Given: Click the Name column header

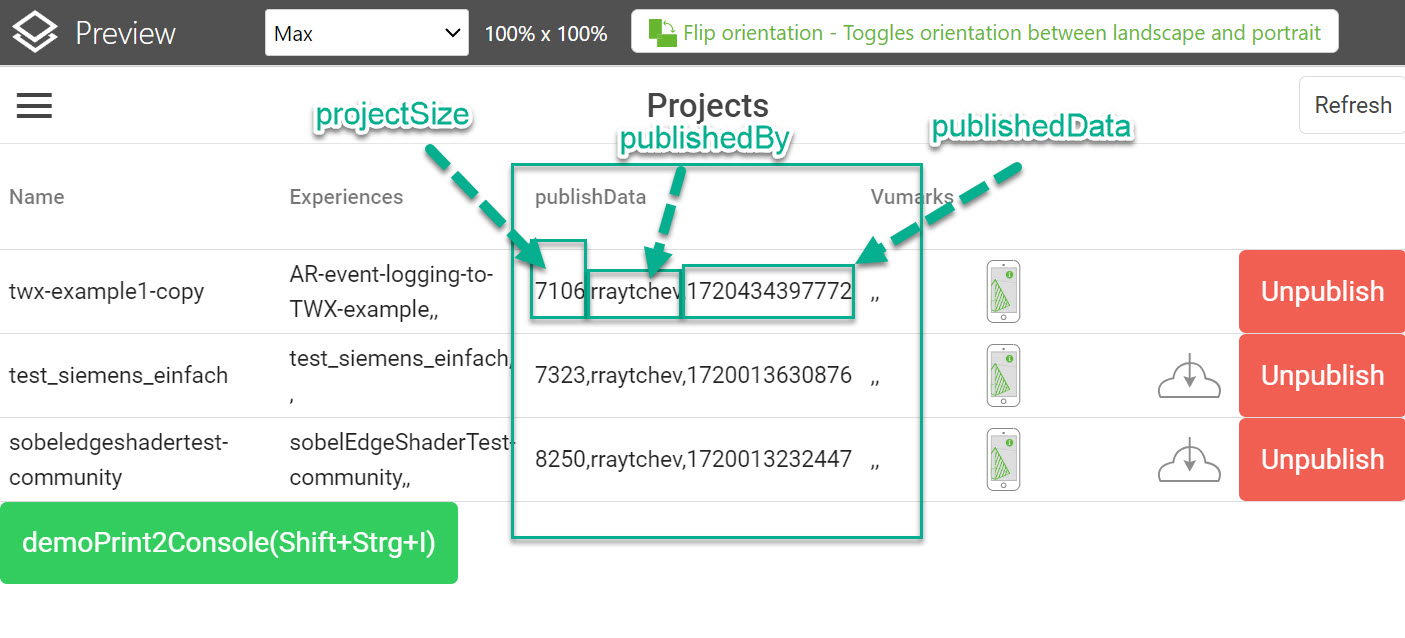Looking at the screenshot, I should click(x=37, y=197).
